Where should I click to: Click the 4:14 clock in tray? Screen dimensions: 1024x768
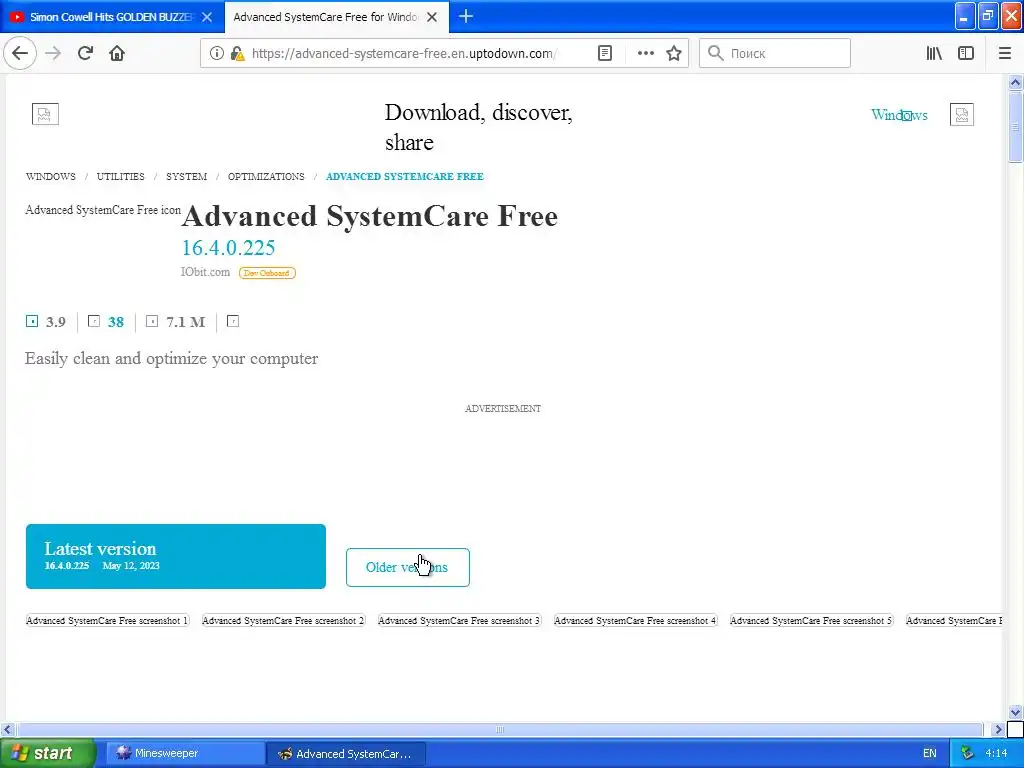[996, 754]
